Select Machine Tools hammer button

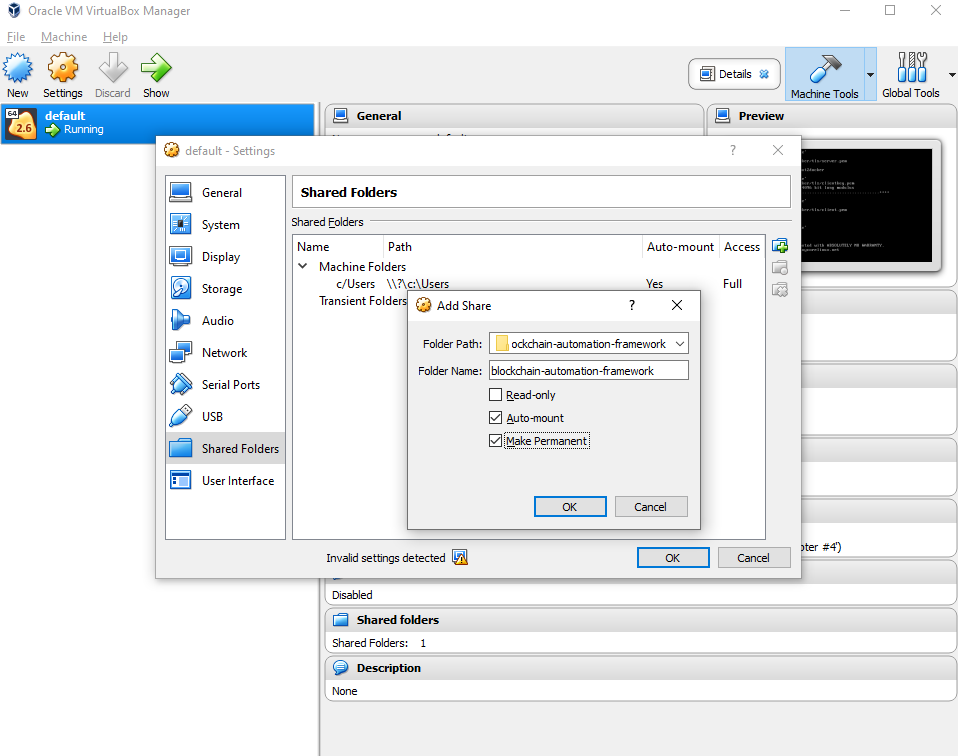coord(825,75)
